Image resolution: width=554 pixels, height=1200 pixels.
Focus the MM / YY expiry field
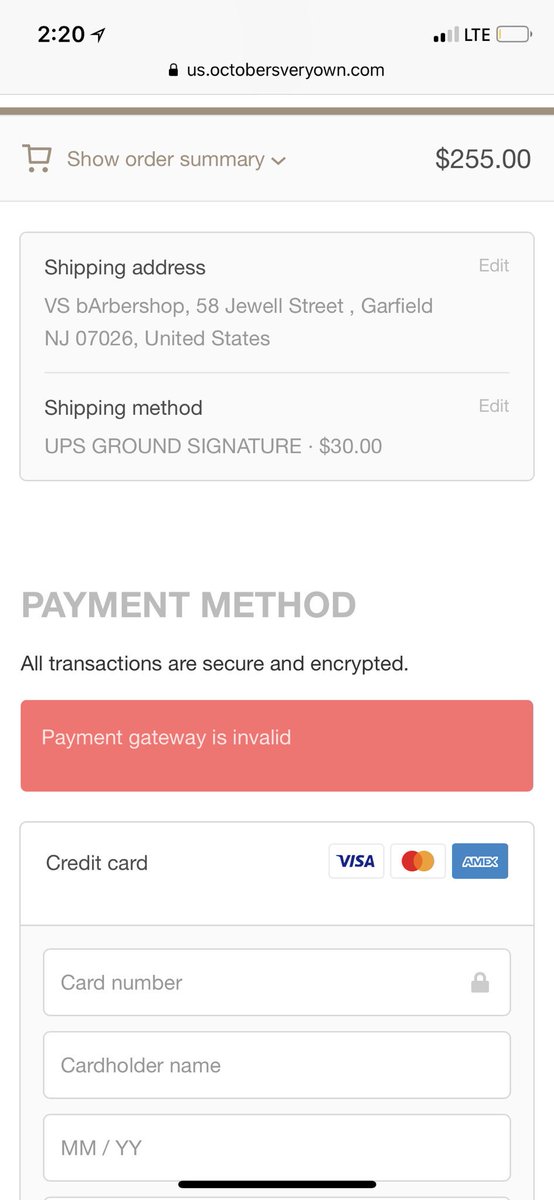(x=277, y=1149)
